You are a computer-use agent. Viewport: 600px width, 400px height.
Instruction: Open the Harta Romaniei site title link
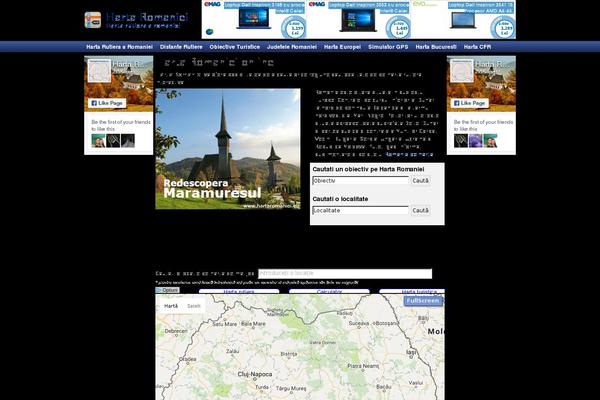[x=147, y=17]
